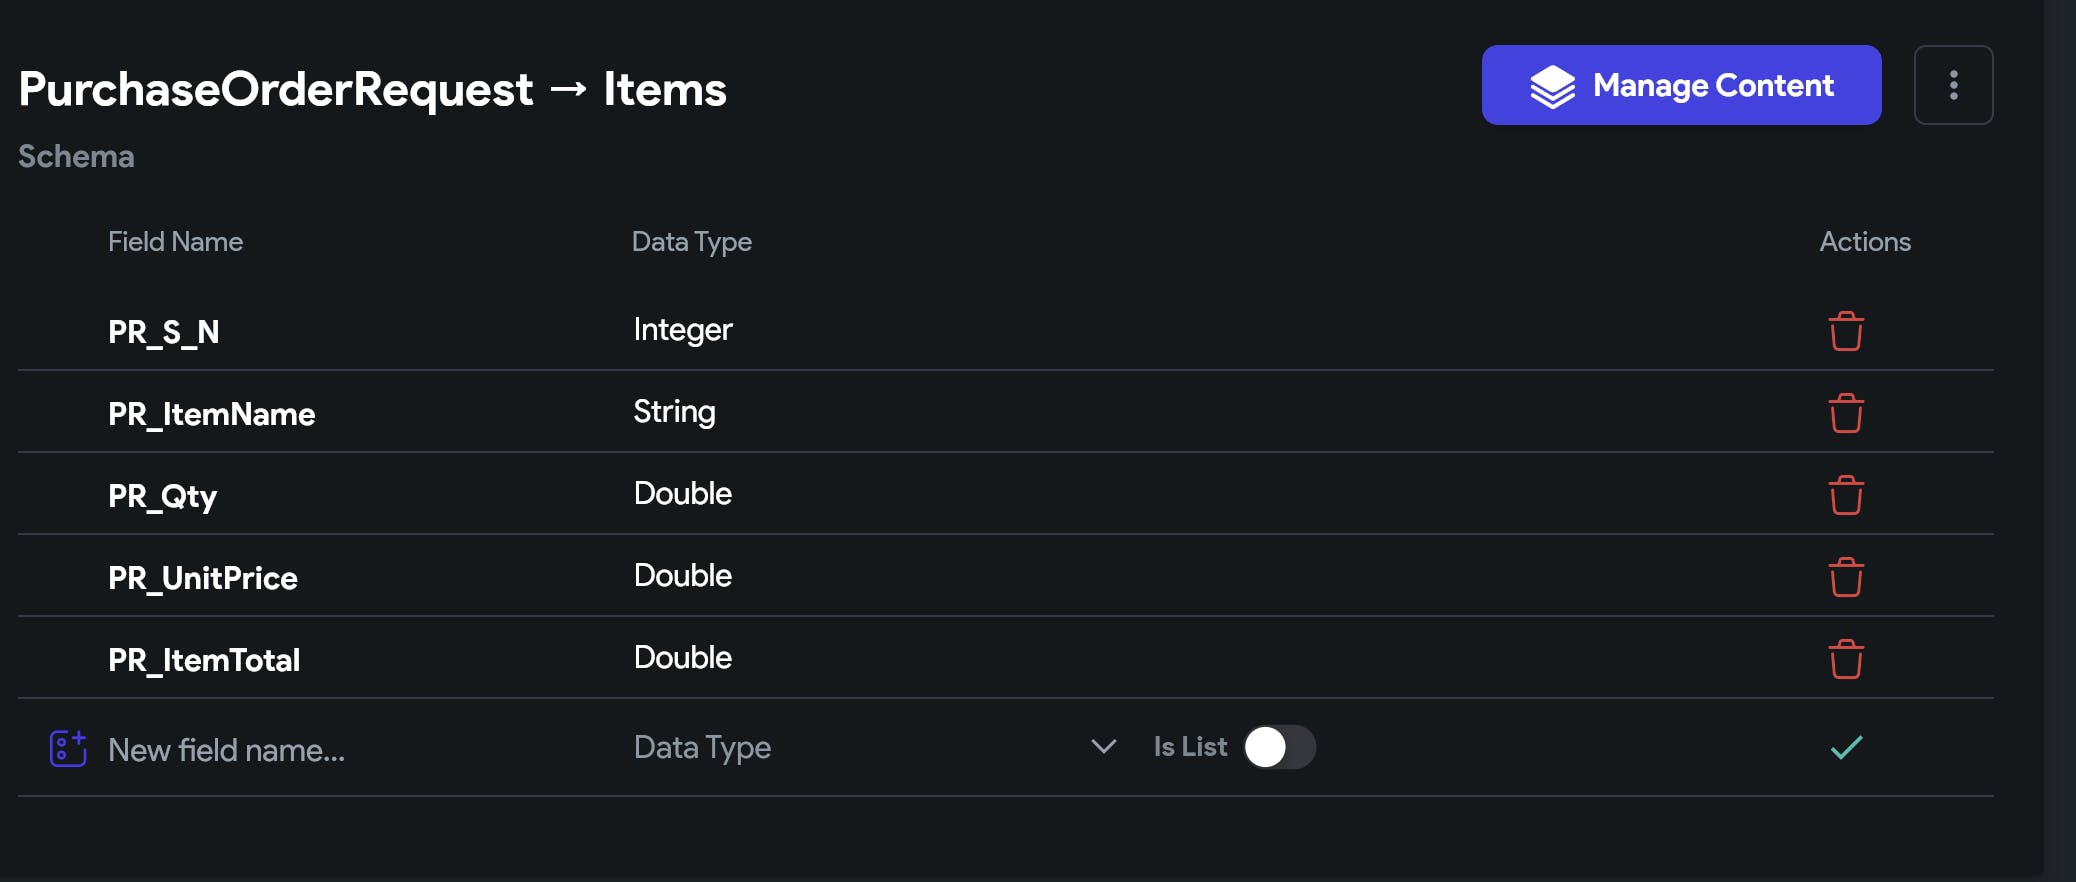
Task: Delete the PR_UnitPrice field
Action: [1845, 577]
